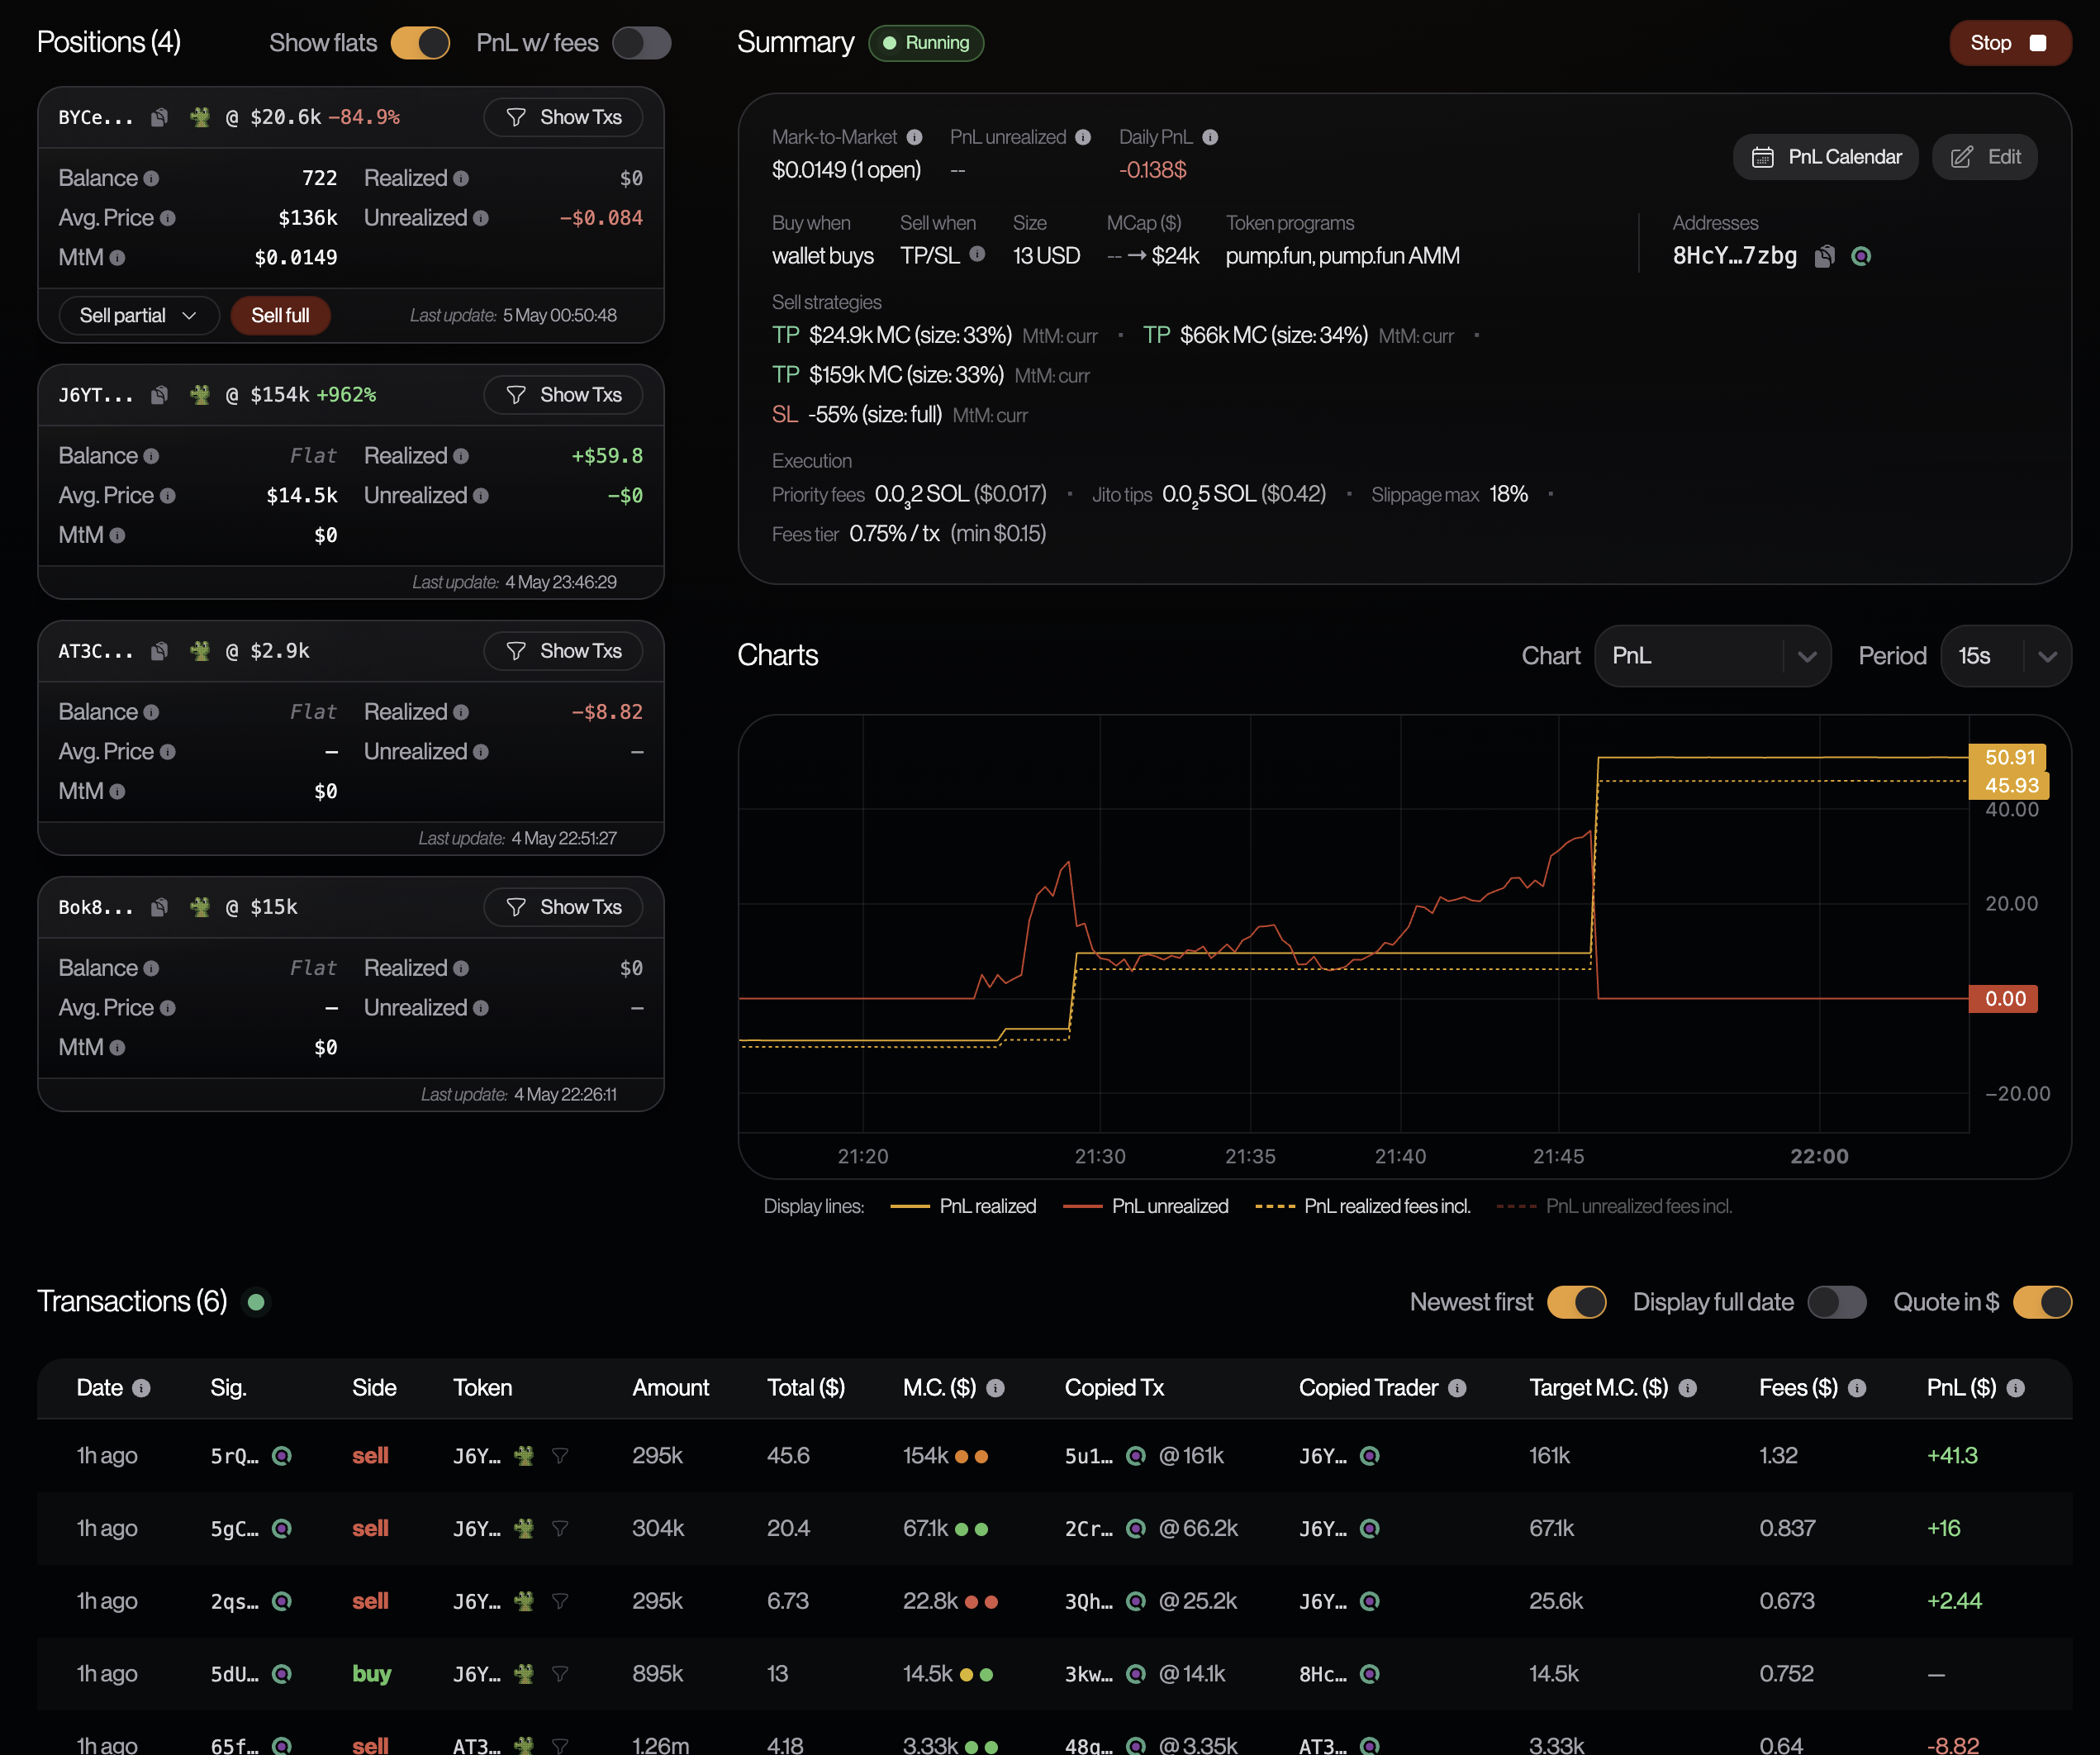The width and height of the screenshot is (2100, 1755).
Task: Open explorer icon for copied tx 5u1...
Action: (x=1136, y=1456)
